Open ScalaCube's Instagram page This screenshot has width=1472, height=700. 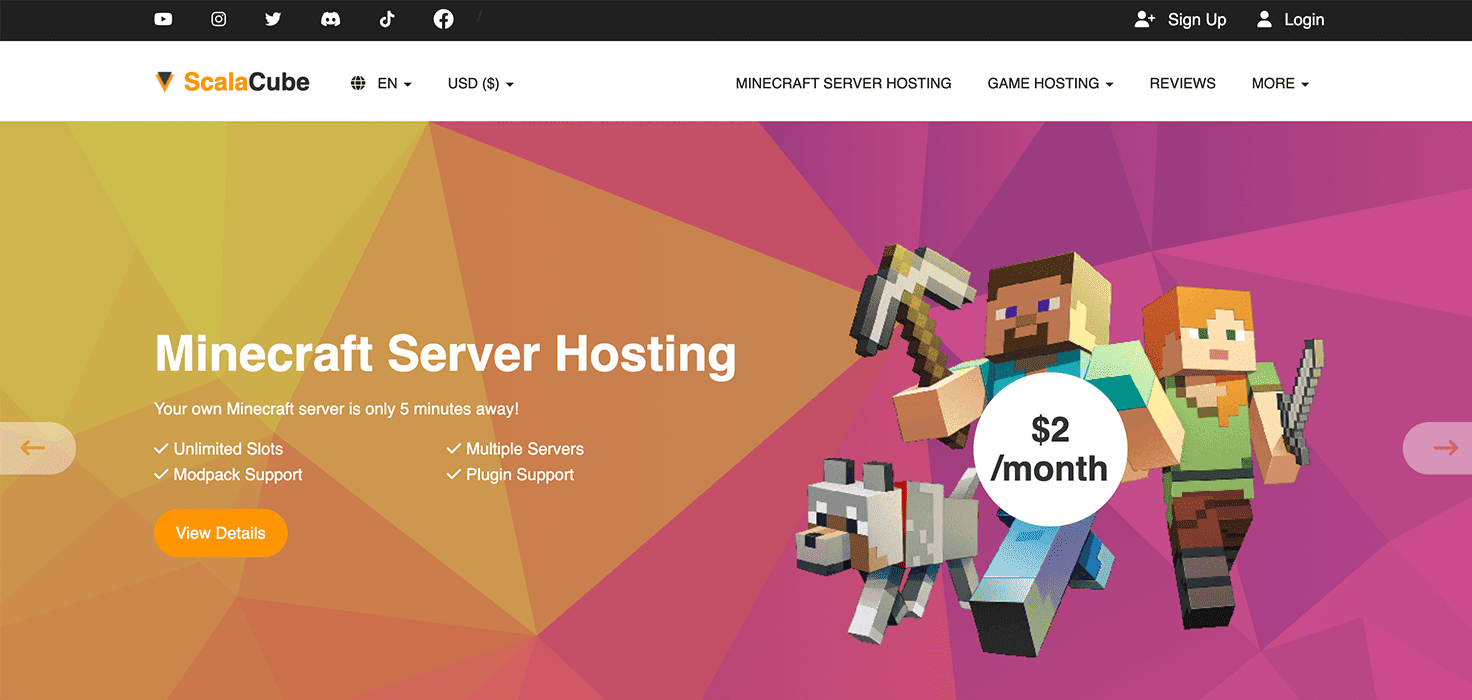point(218,19)
